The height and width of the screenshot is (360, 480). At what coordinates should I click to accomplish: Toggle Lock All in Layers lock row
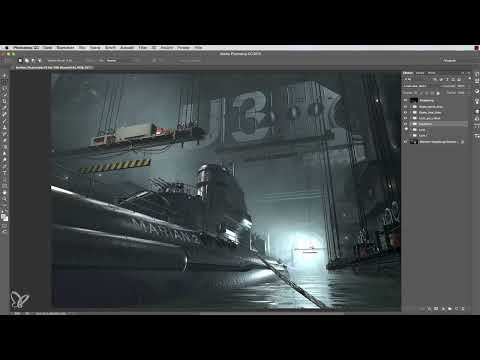coord(438,93)
